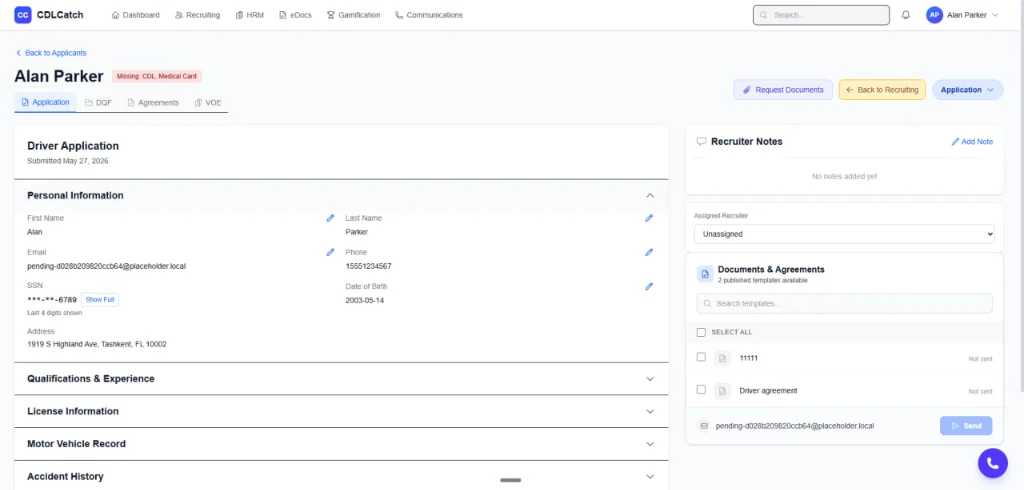Click the date of birth 2003-05-14

[x=365, y=301]
